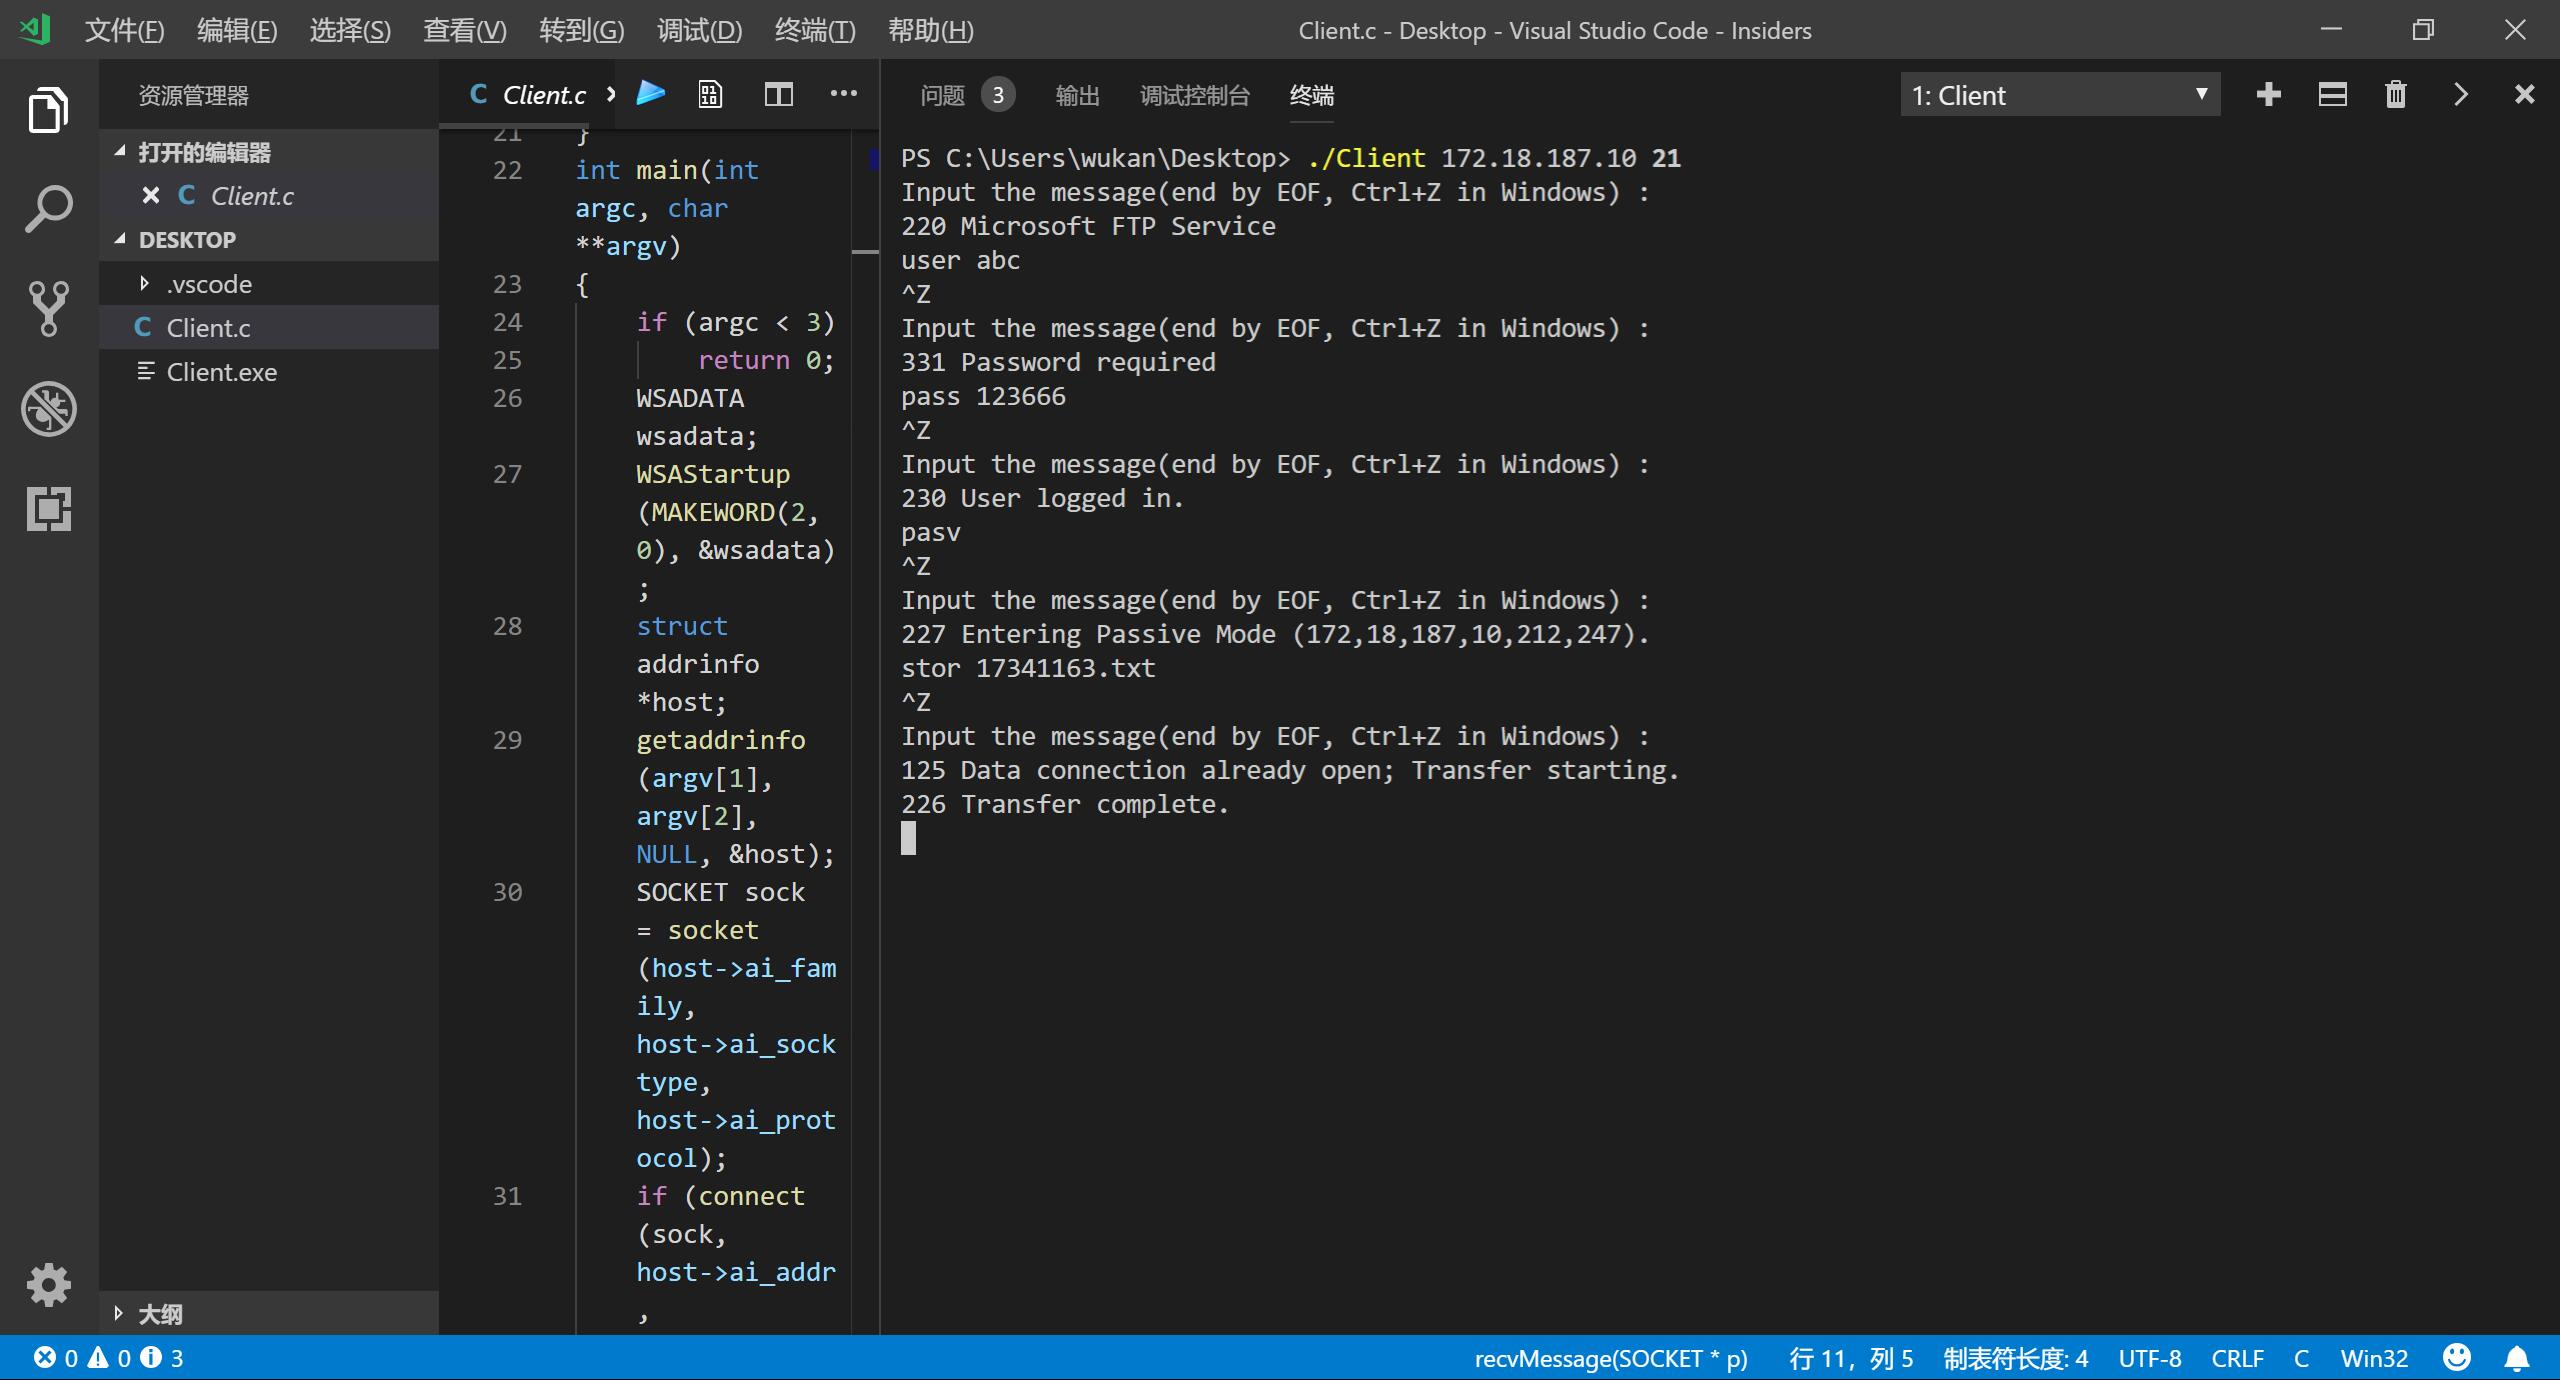
Task: Open the terminal selector dropdown '1: Client'
Action: pos(2059,95)
